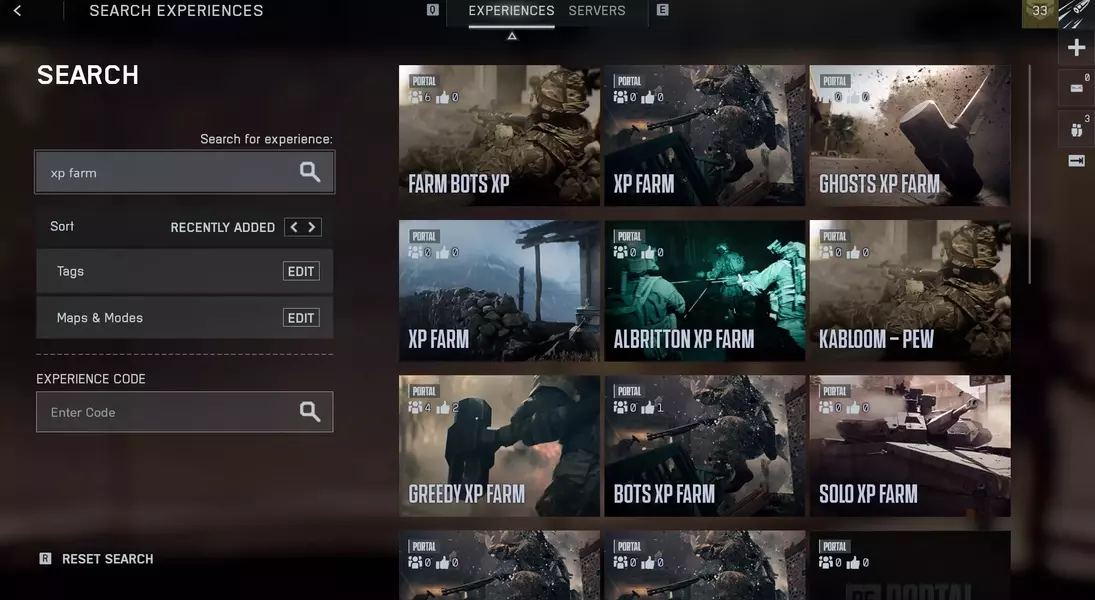Click the magnifier icon in experience search box
The height and width of the screenshot is (600, 1095).
[310, 172]
